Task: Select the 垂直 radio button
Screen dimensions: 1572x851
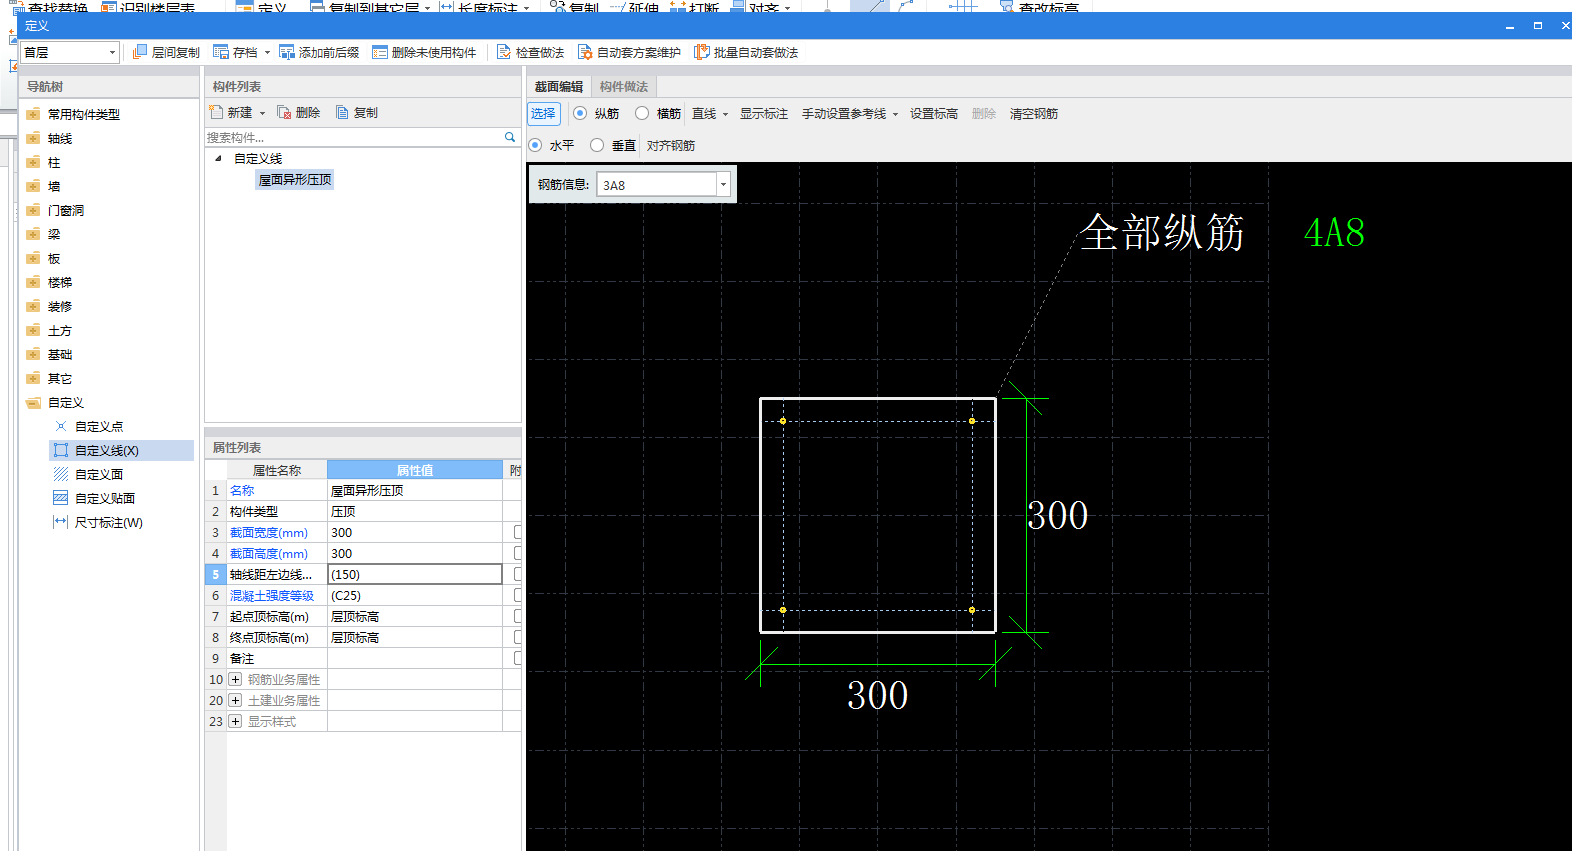Action: tap(597, 145)
